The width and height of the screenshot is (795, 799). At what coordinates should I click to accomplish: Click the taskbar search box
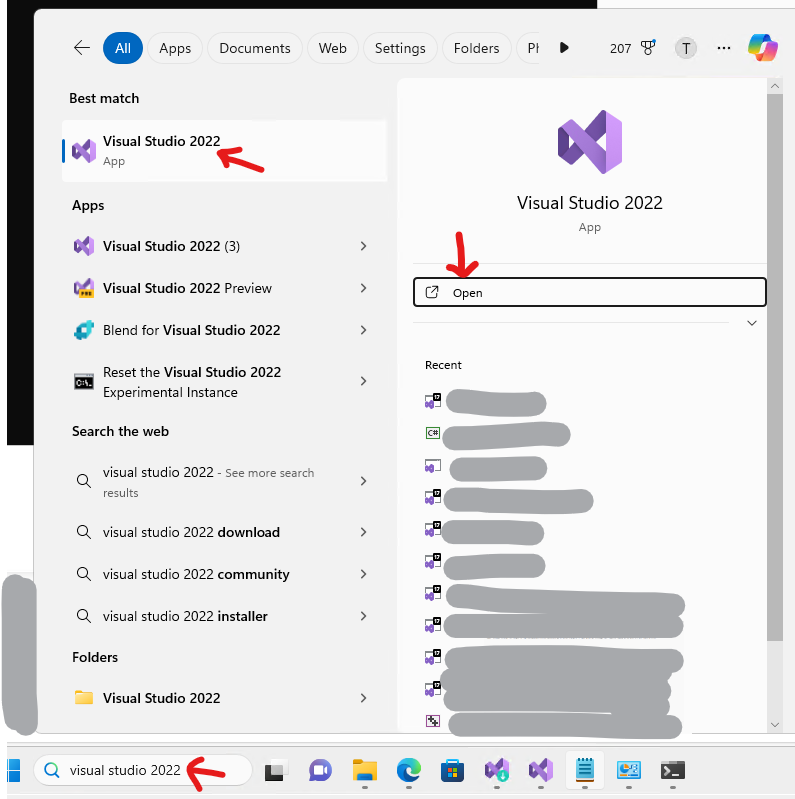[x=143, y=770]
